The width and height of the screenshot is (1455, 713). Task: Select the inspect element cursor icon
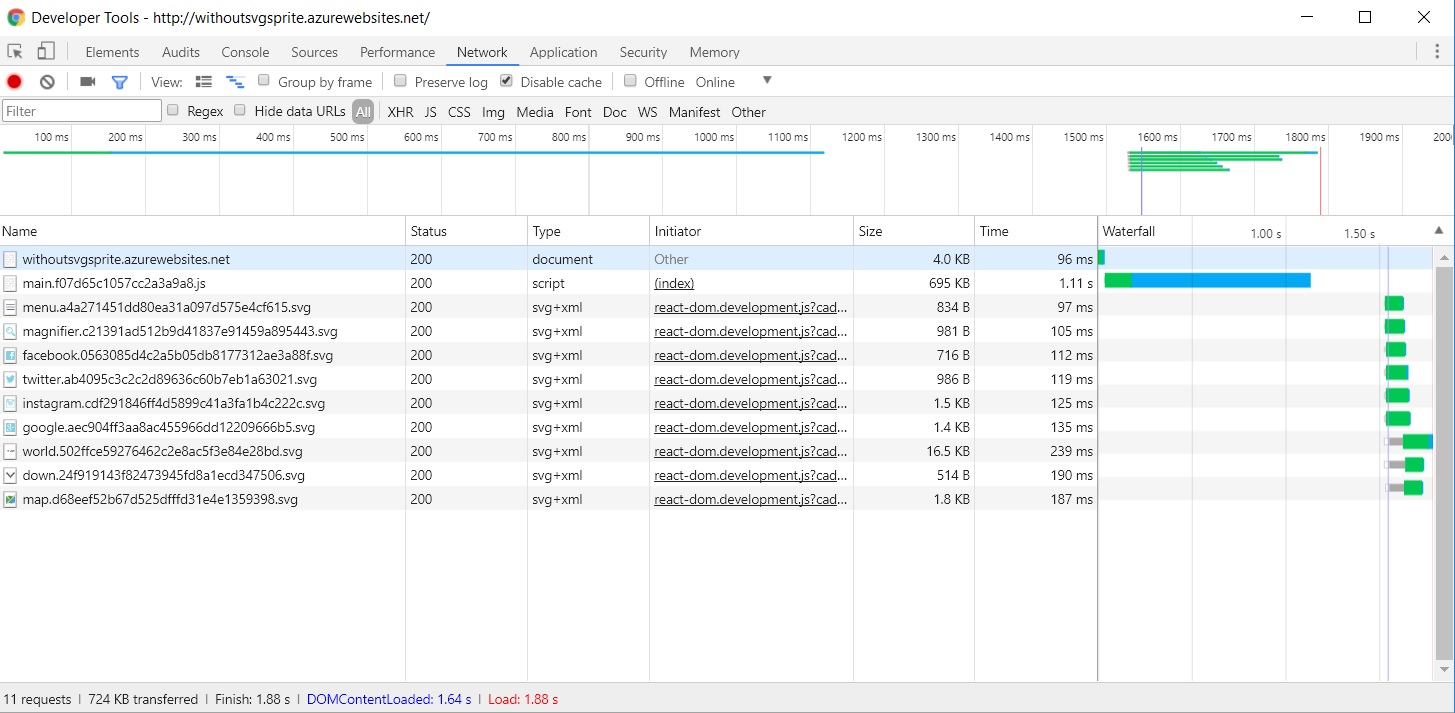point(15,52)
